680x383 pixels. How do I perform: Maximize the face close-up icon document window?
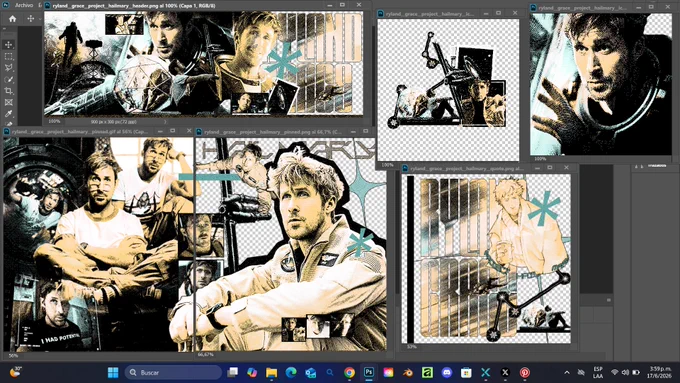click(x=651, y=7)
